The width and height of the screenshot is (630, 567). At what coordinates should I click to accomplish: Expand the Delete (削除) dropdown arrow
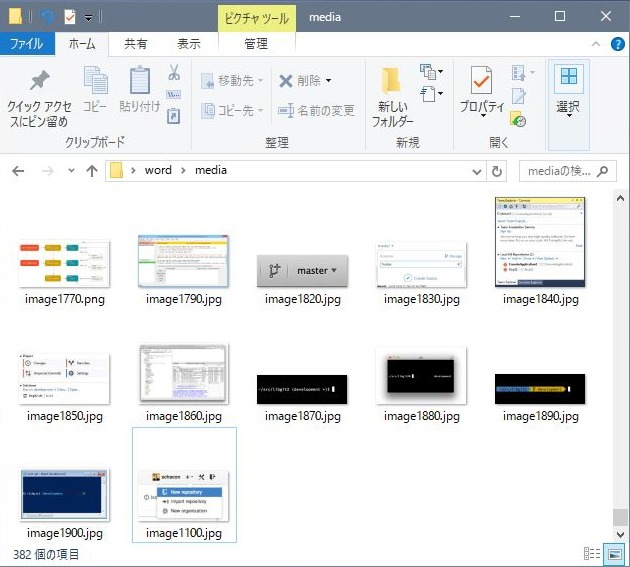point(328,81)
